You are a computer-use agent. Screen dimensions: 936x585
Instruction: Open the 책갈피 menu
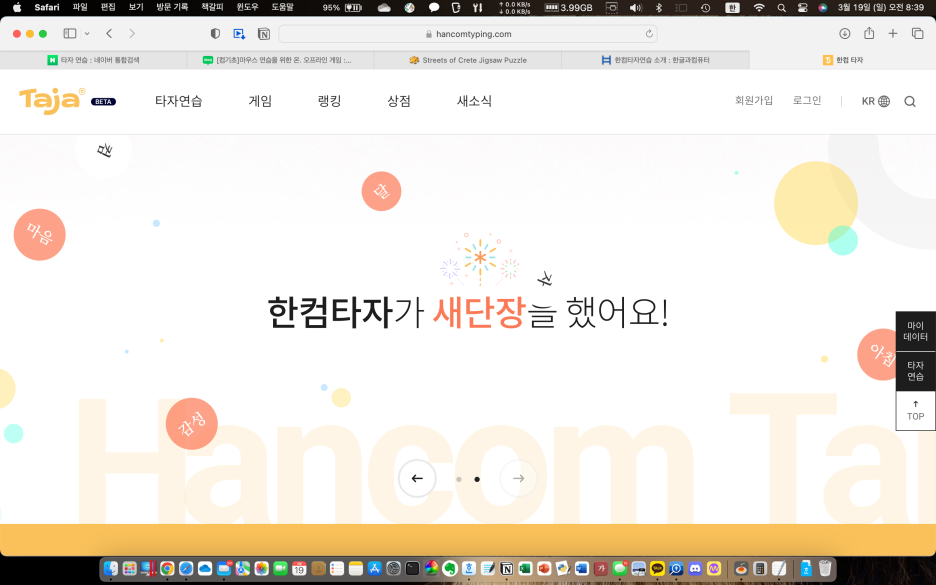pos(213,7)
